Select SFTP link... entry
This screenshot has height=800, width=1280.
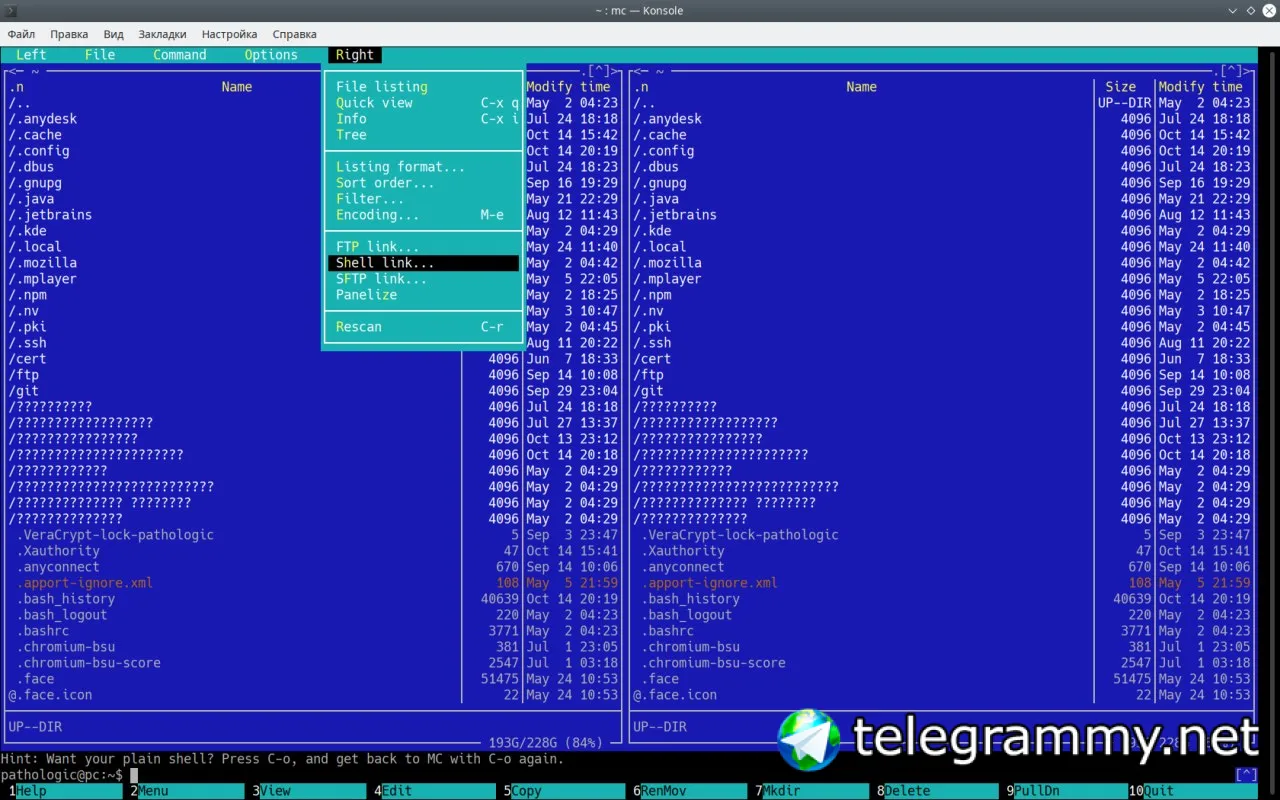424,279
